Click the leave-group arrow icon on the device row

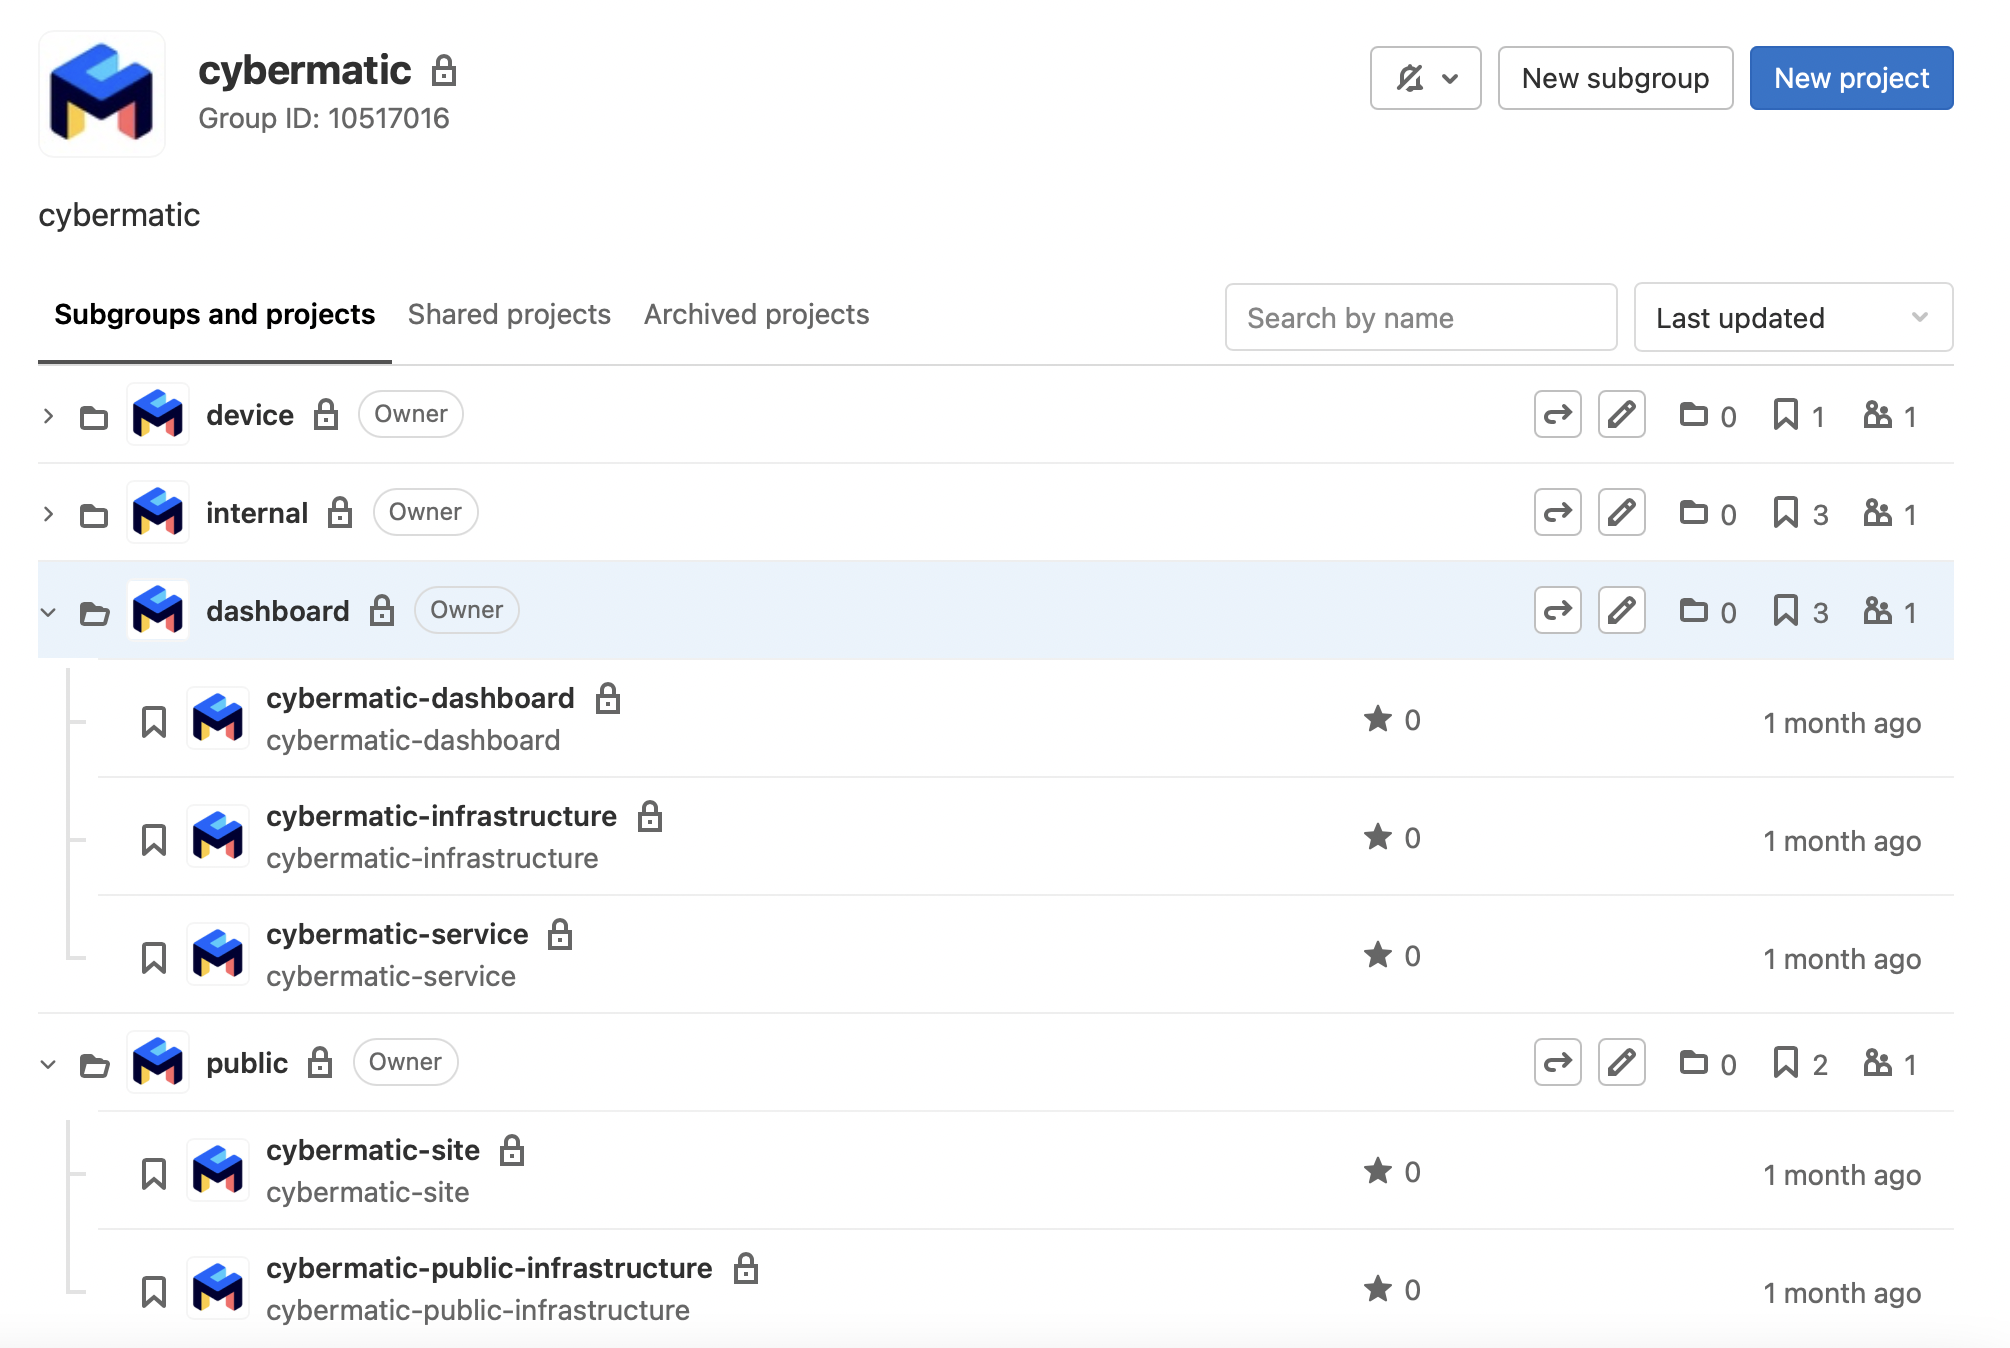(1557, 415)
